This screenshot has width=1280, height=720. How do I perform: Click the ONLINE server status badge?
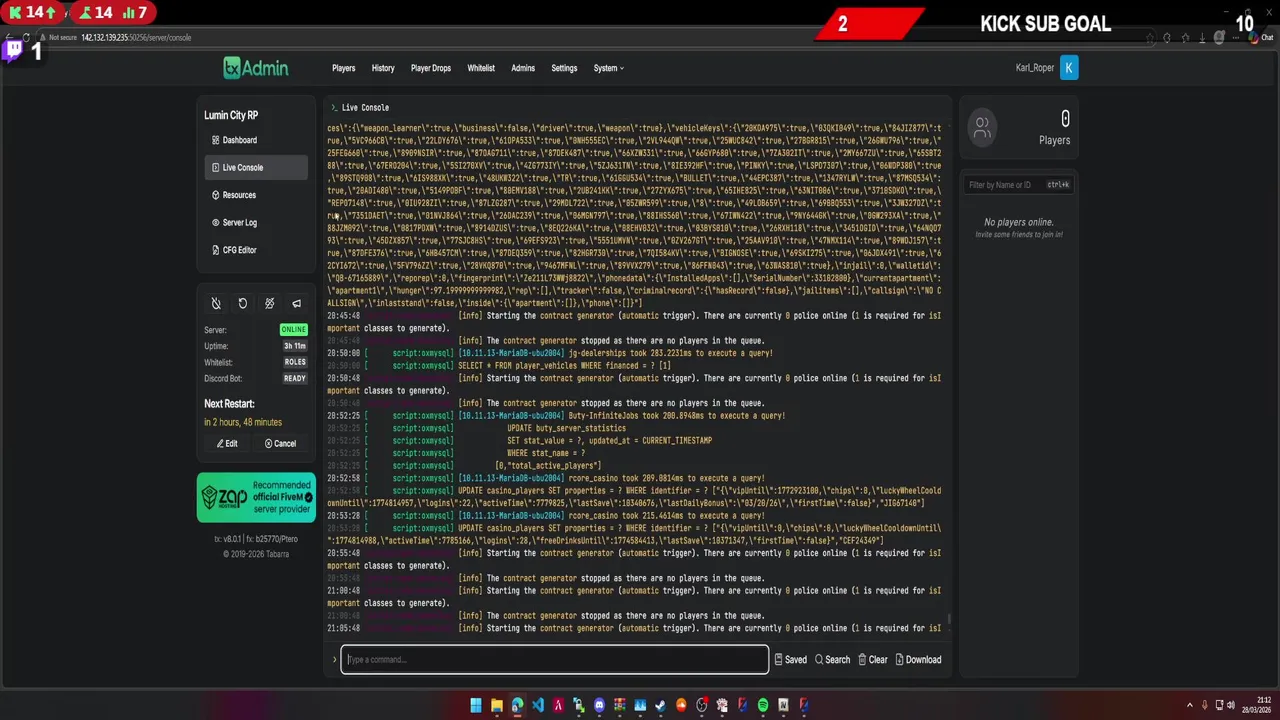point(294,330)
